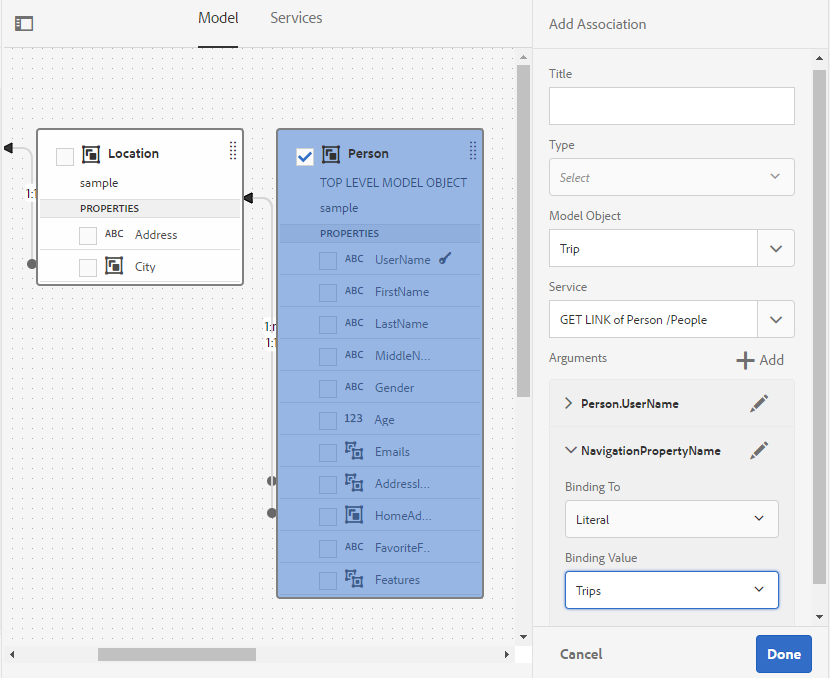
Task: Edit the NavigationPropertyName argument pencil icon
Action: click(x=759, y=450)
